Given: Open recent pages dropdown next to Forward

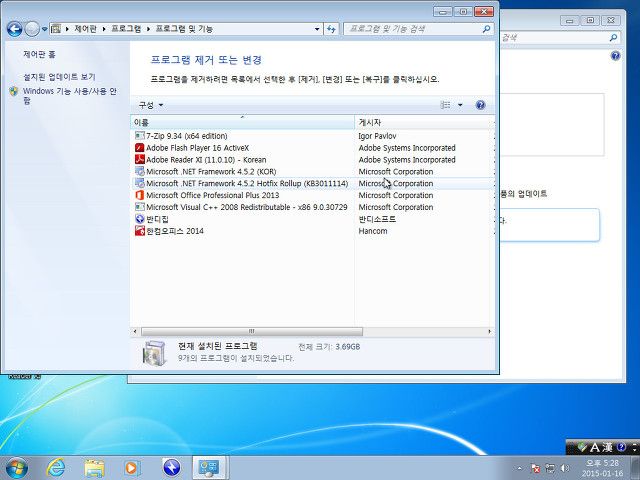Looking at the screenshot, I should pos(44,29).
